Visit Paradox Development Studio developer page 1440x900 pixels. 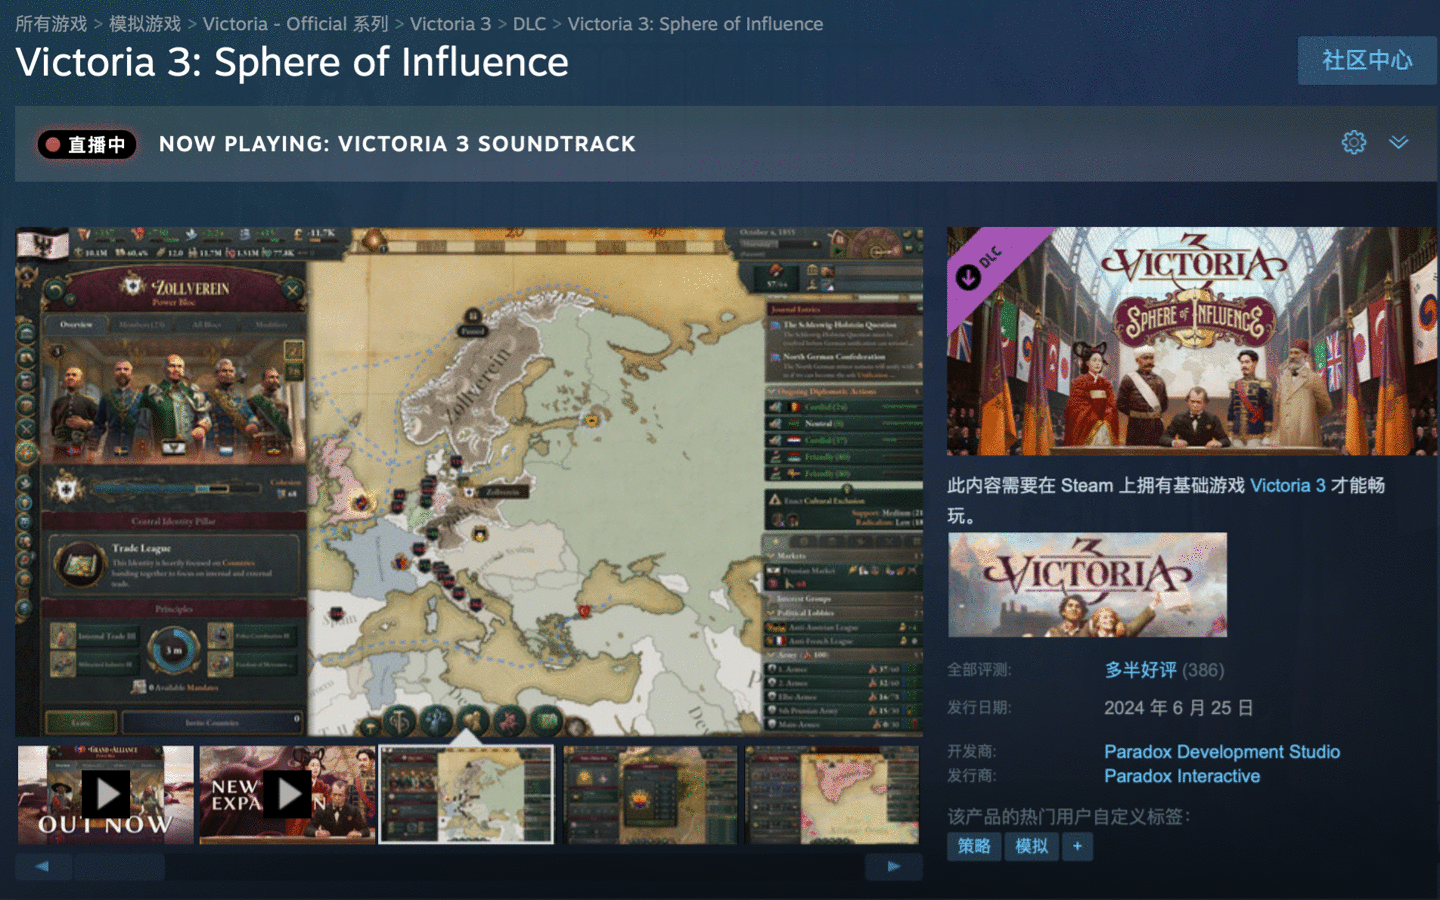[x=1221, y=752]
